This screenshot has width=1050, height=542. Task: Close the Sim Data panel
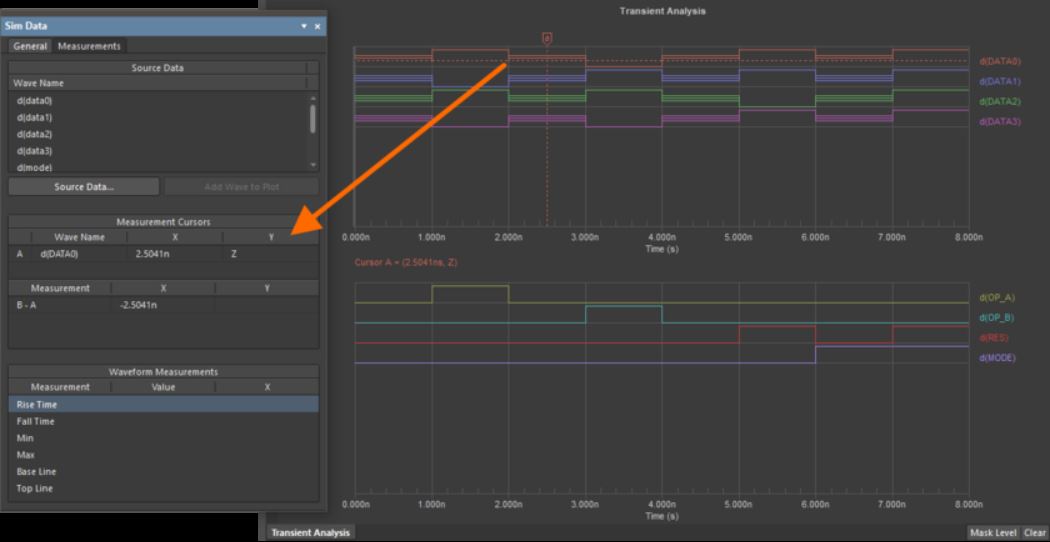tap(317, 26)
